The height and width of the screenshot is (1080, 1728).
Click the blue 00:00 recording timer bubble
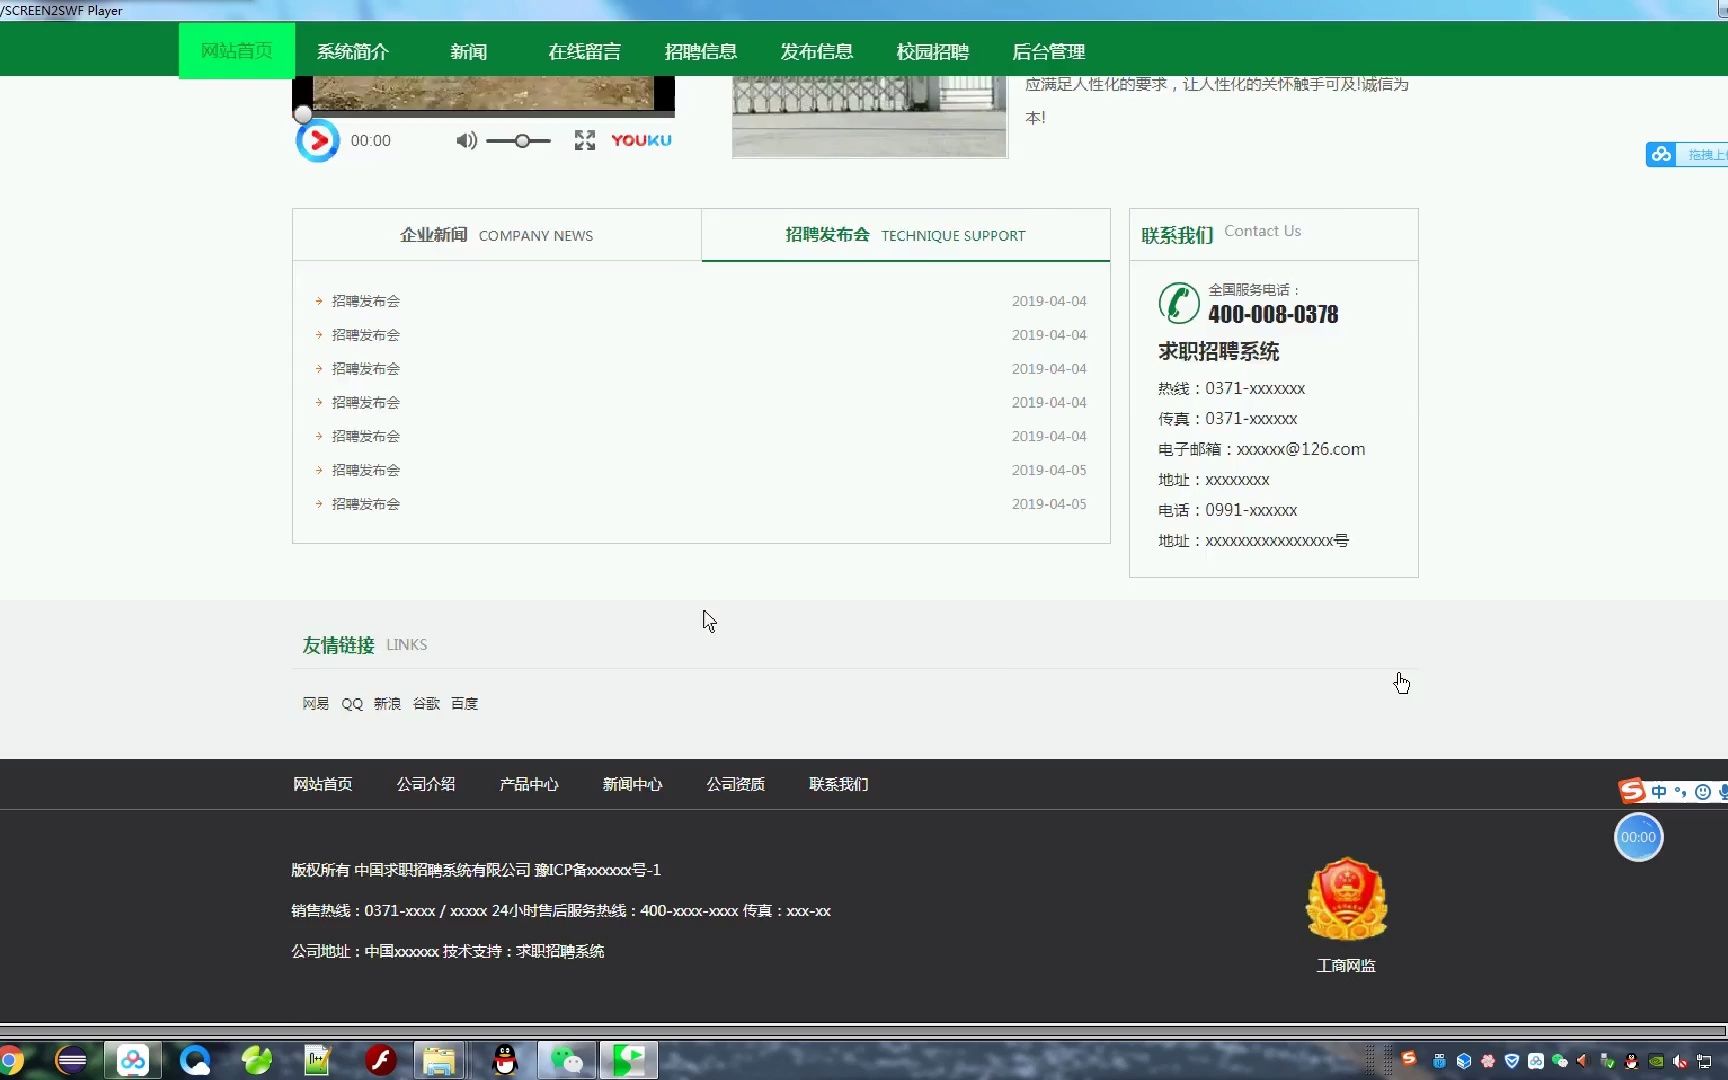(1638, 837)
